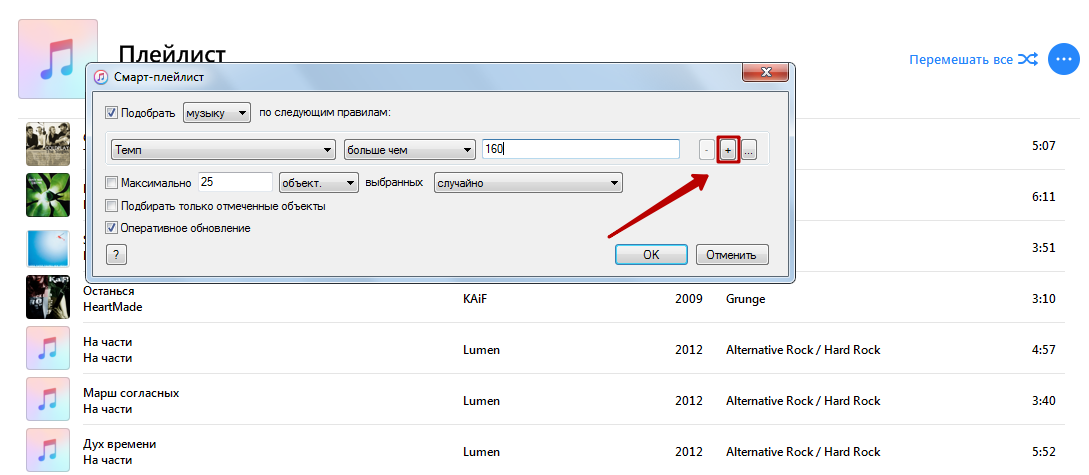Click the large playlist artwork music note
Viewport: 1089px width, 475px height.
click(x=58, y=59)
